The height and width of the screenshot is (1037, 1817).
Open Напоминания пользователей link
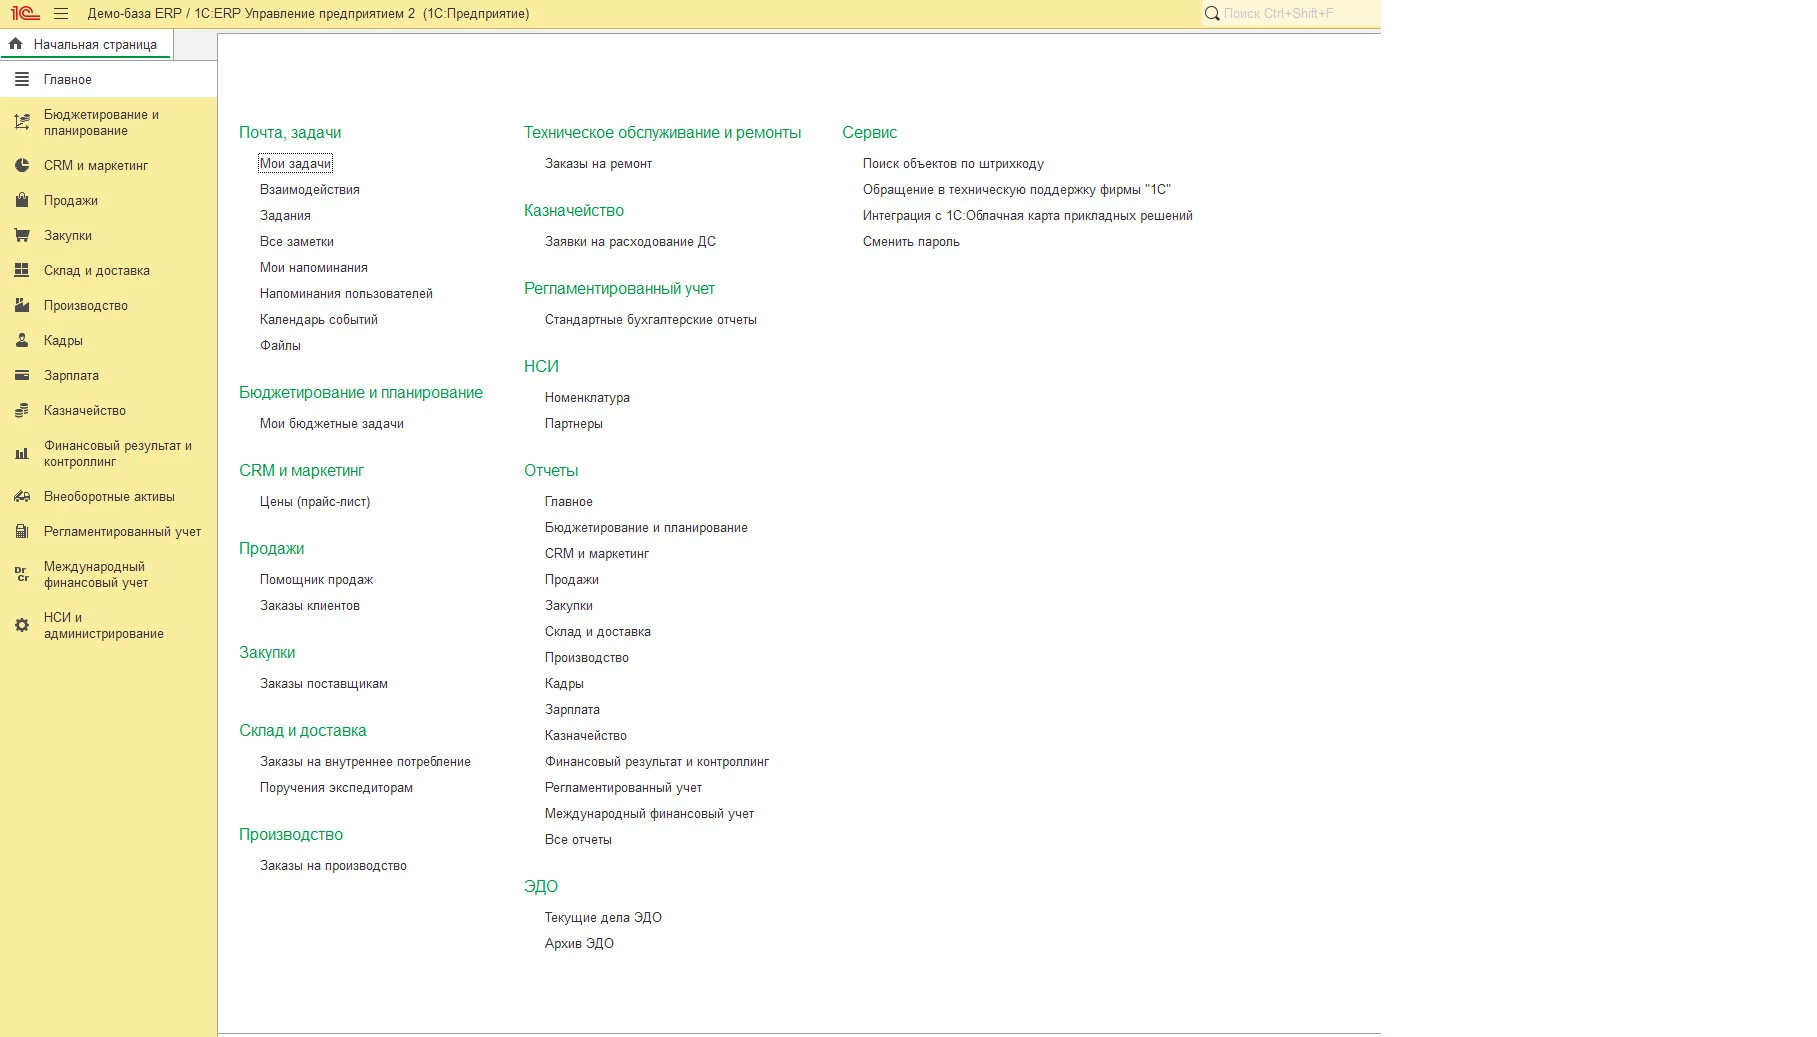point(346,293)
